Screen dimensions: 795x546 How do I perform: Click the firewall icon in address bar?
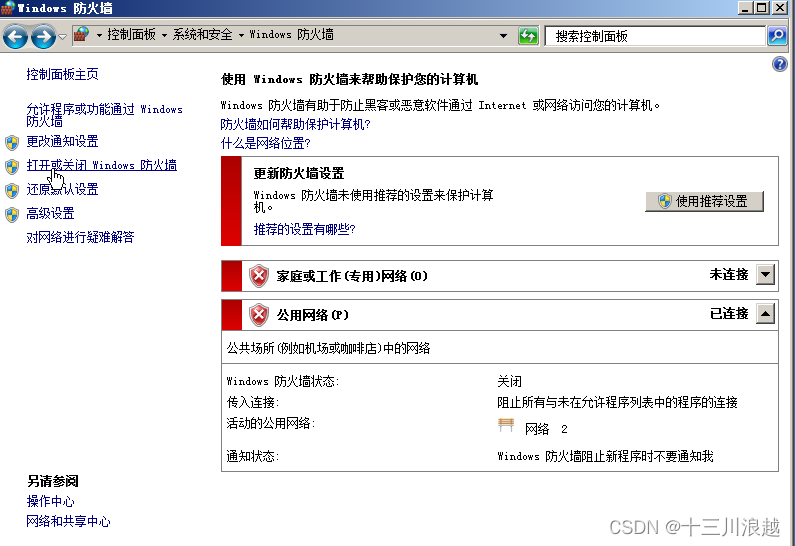click(x=81, y=34)
